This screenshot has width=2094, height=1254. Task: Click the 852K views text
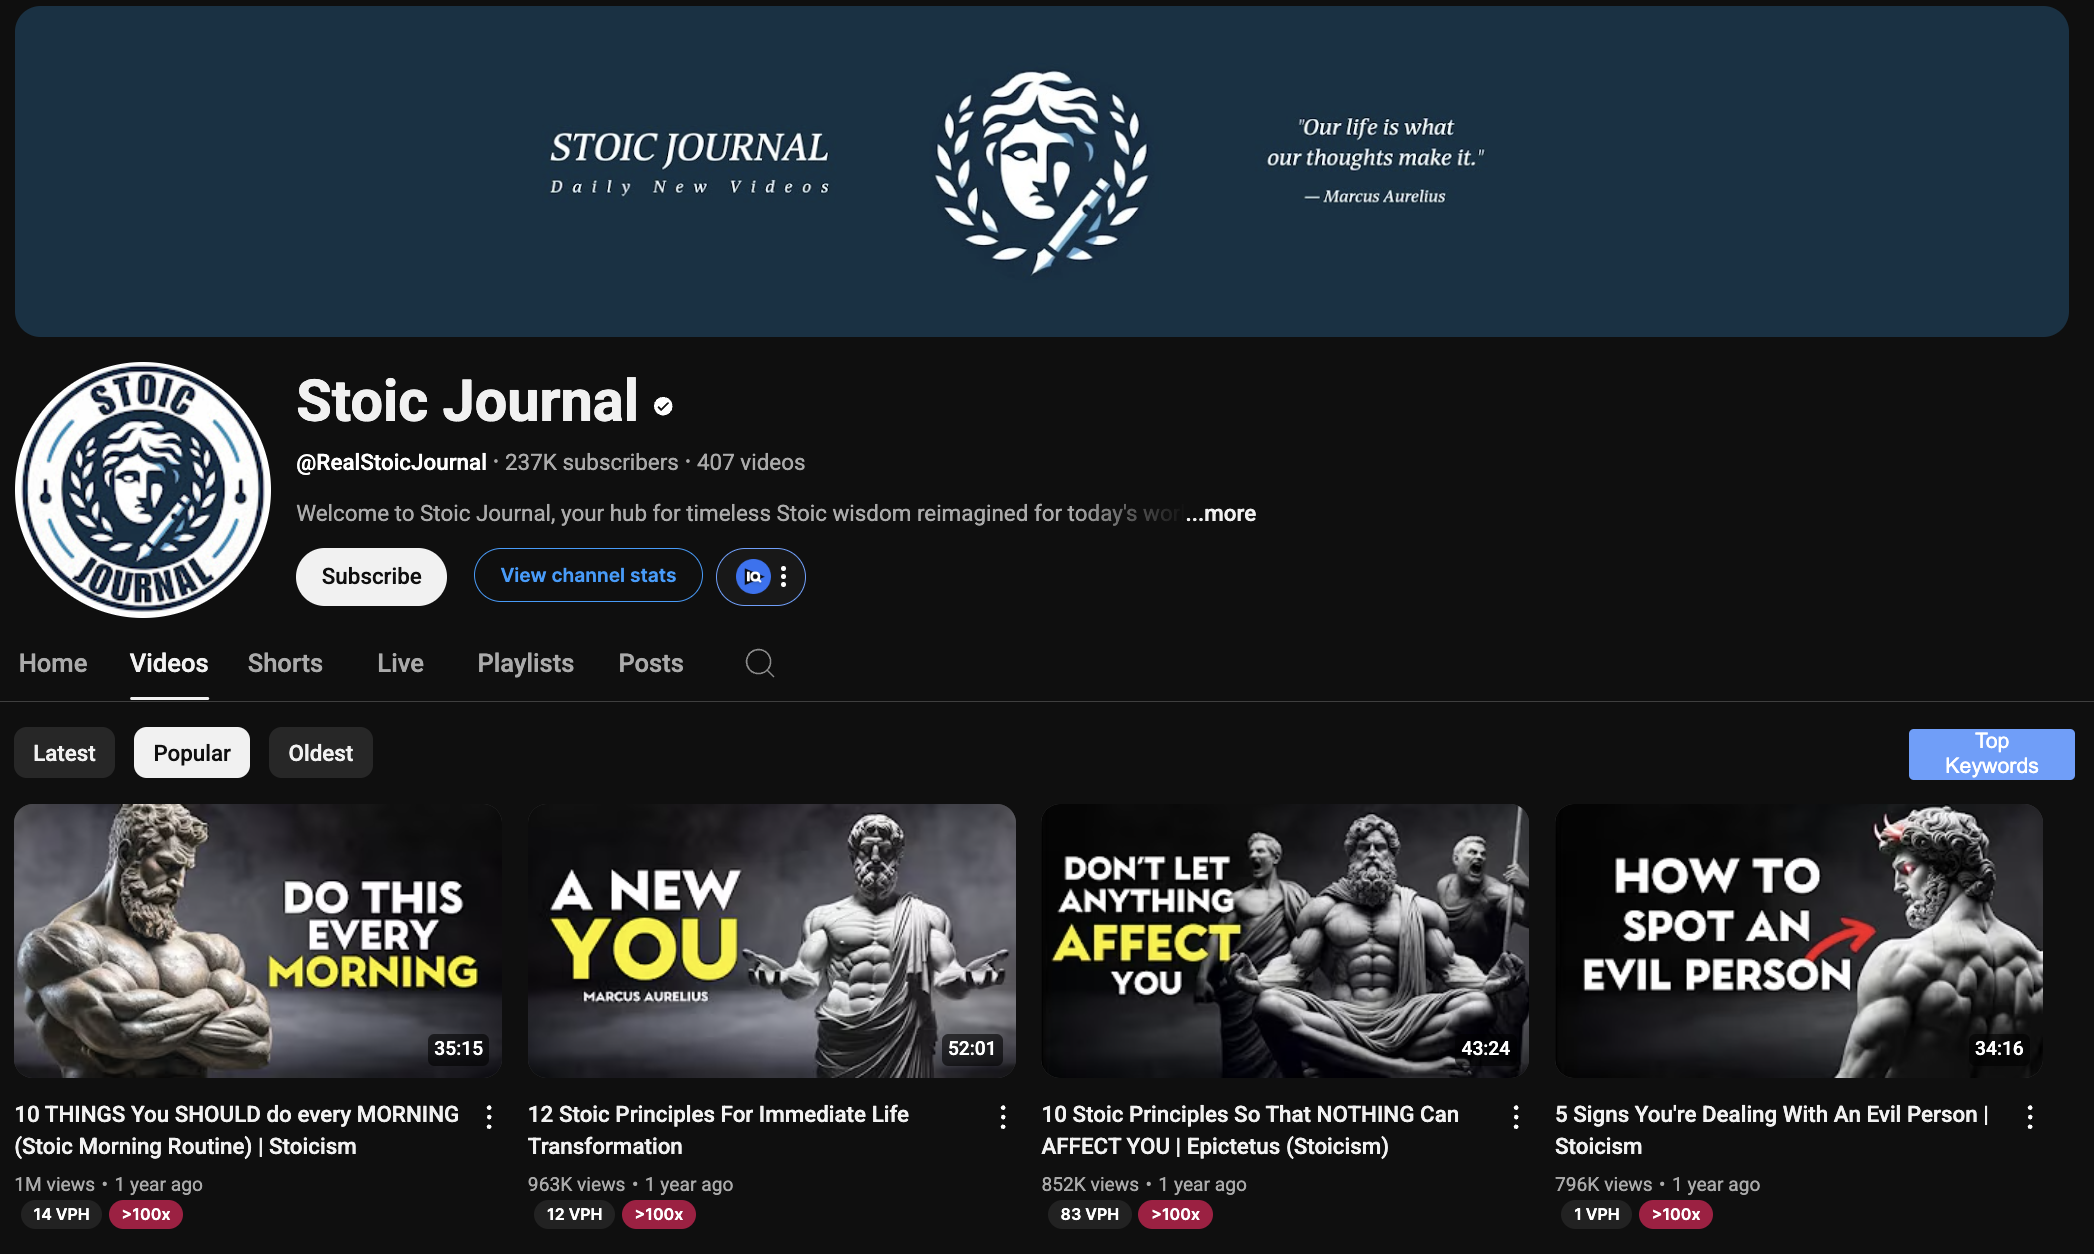click(x=1090, y=1184)
